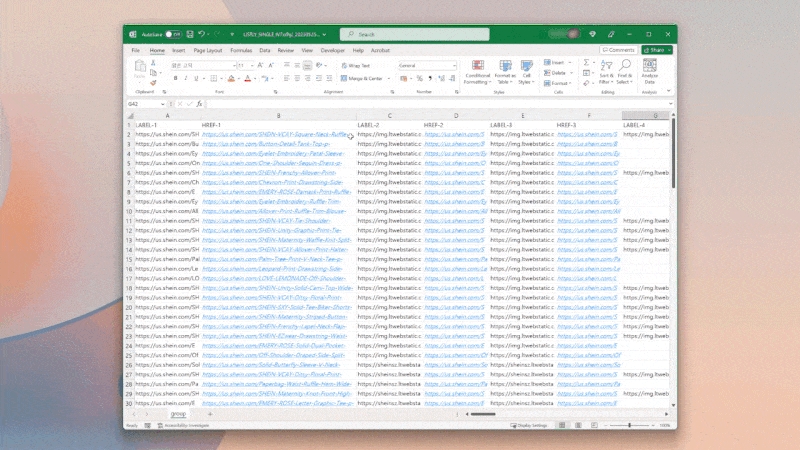Click the Save icon in title bar
Screen dimensions: 800x450
pyautogui.click(x=189, y=34)
